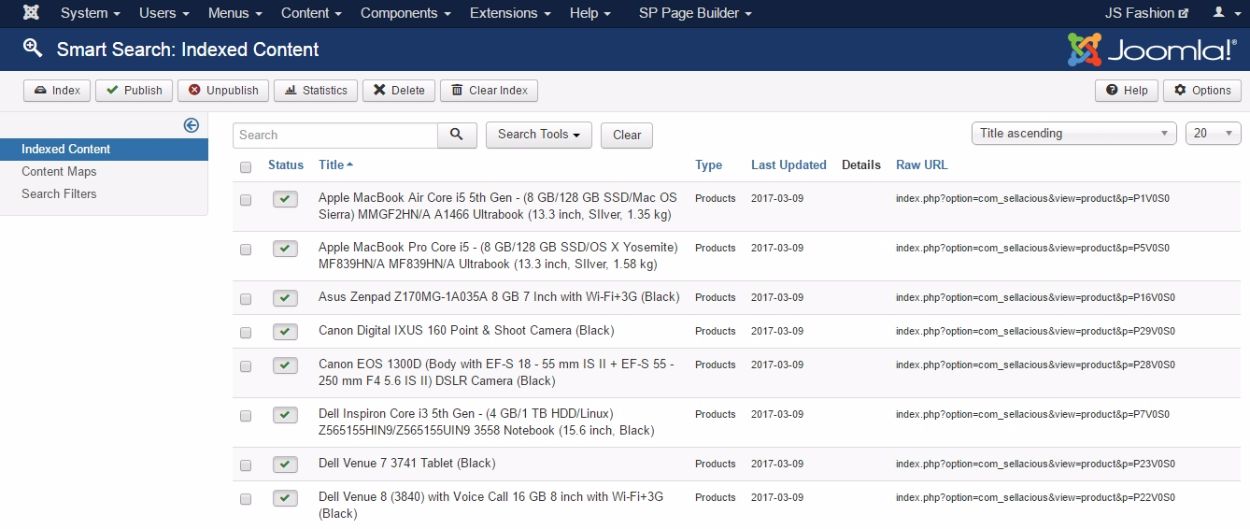Open the Options settings button
The height and width of the screenshot is (529, 1250).
pos(1202,90)
